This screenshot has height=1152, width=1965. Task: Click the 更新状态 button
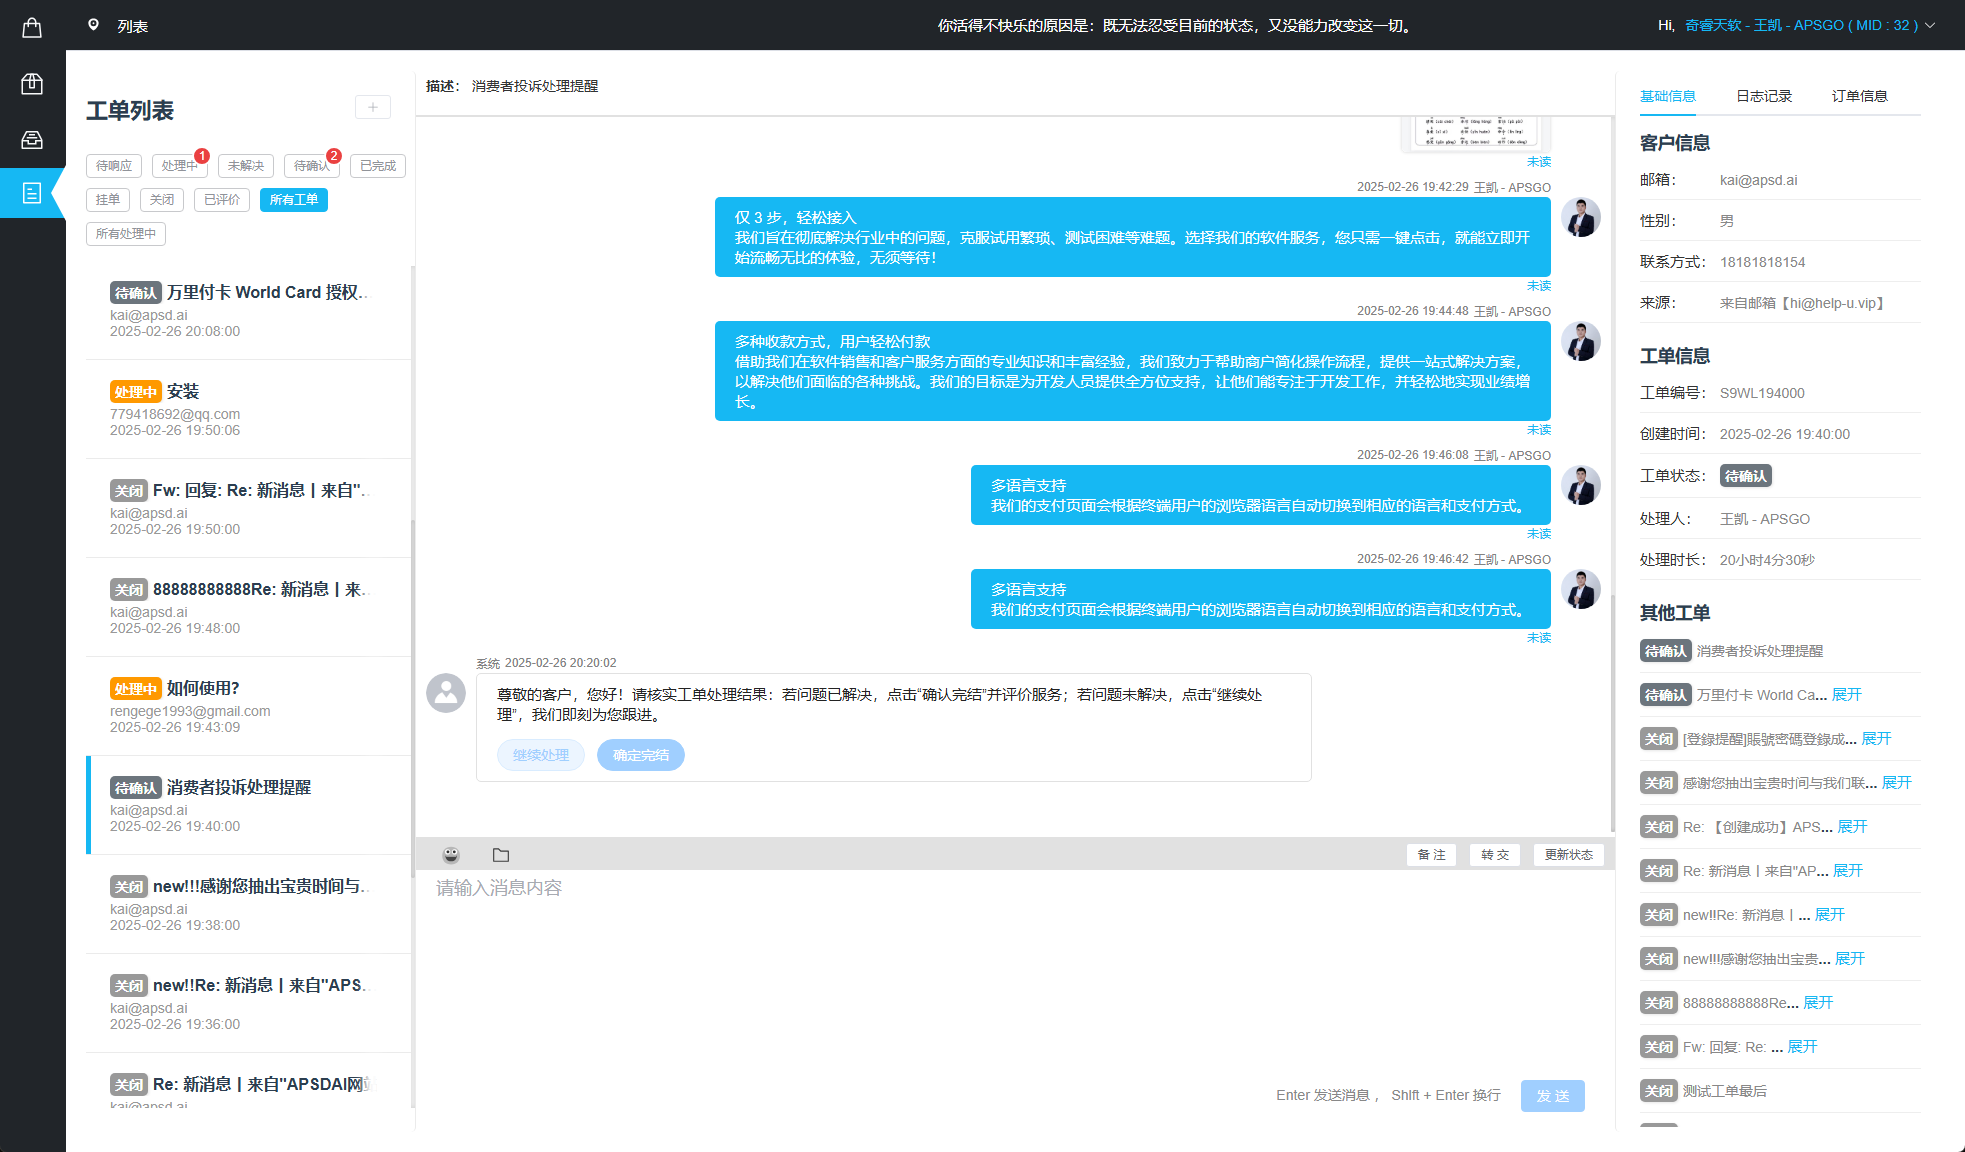click(x=1568, y=855)
